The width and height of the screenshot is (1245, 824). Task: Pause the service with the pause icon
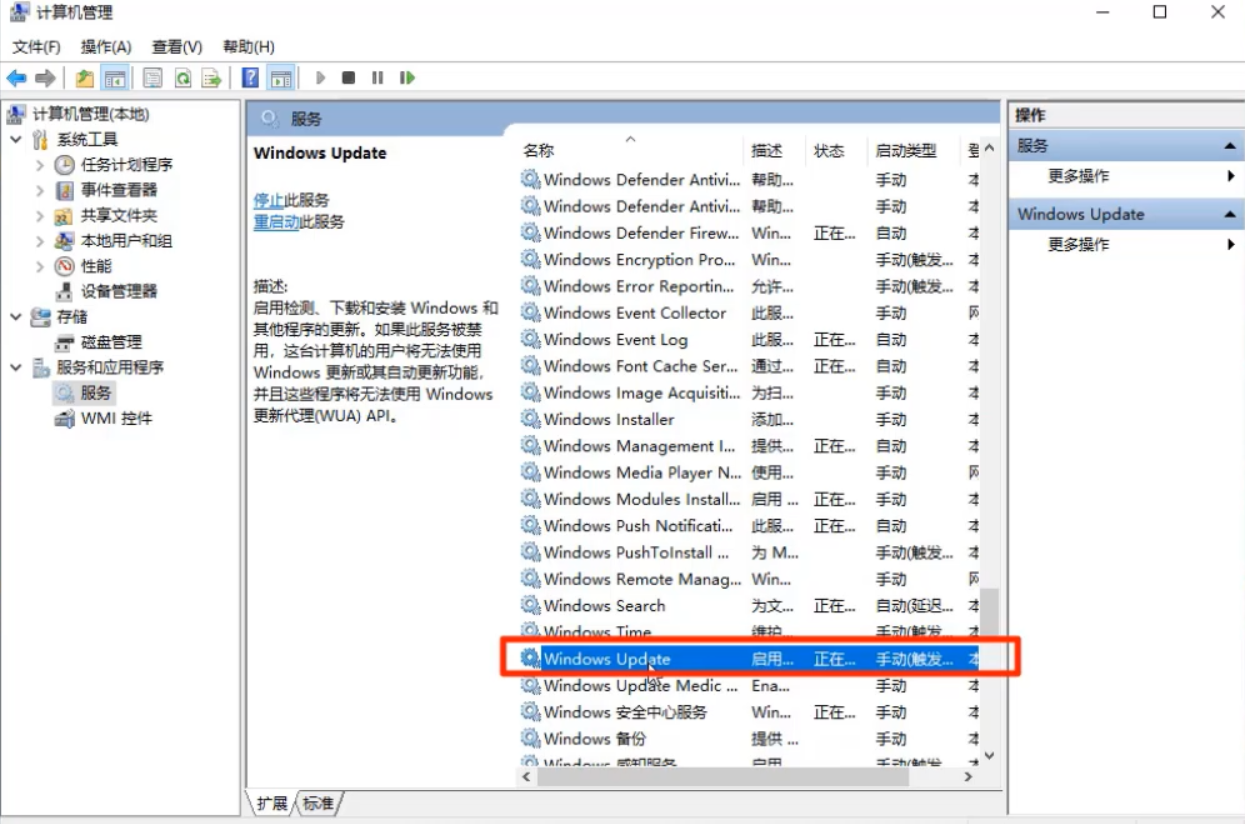(x=379, y=77)
